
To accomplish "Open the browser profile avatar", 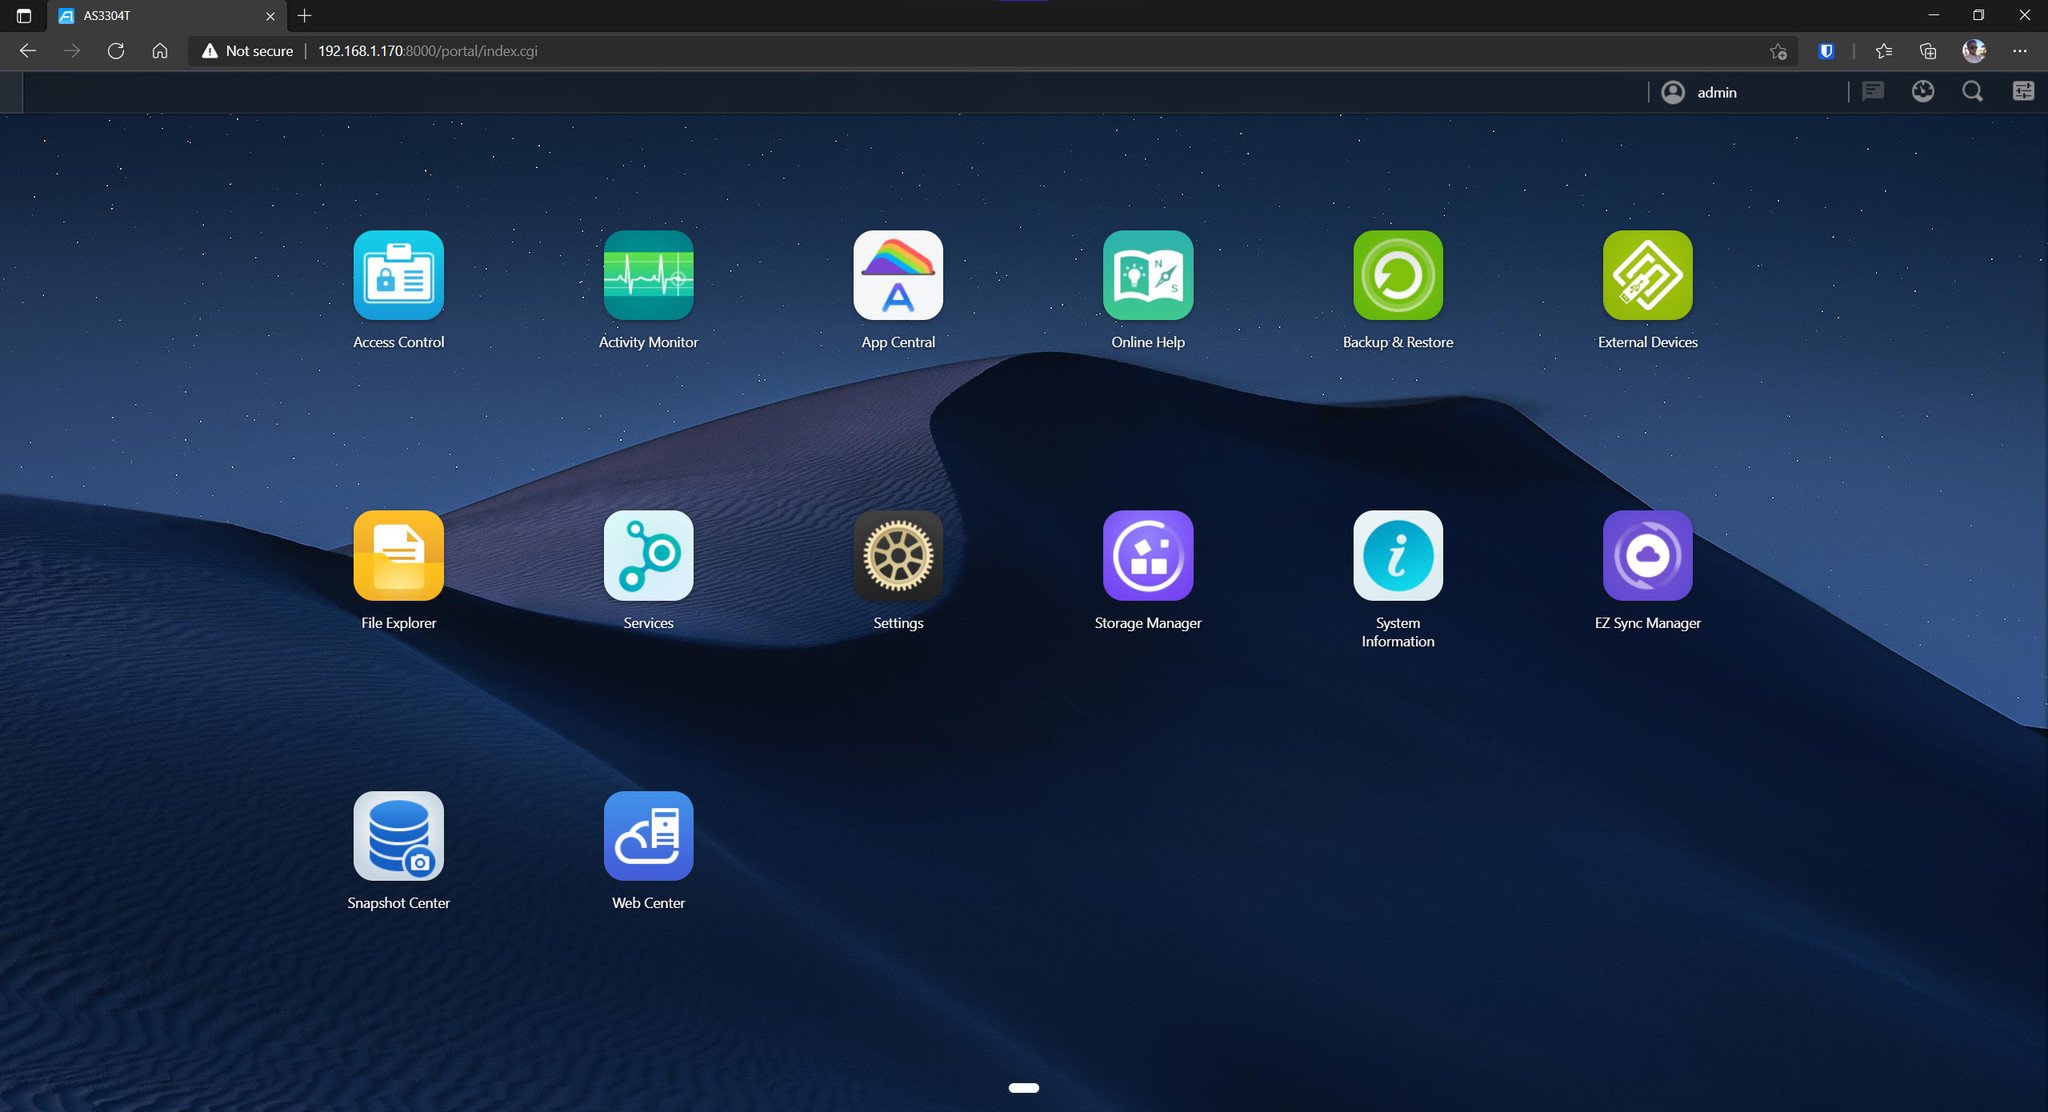I will click(x=1974, y=51).
